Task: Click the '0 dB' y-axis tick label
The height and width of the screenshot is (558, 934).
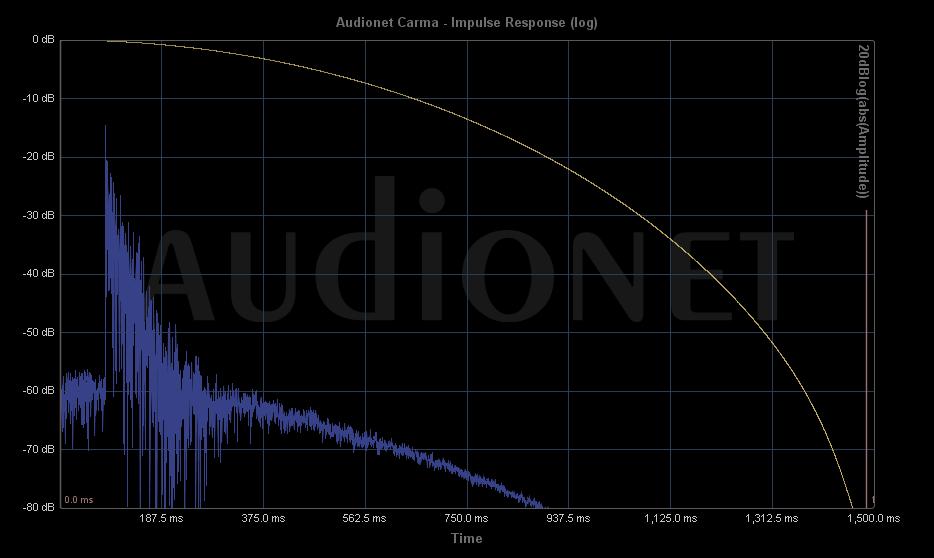Action: (42, 40)
